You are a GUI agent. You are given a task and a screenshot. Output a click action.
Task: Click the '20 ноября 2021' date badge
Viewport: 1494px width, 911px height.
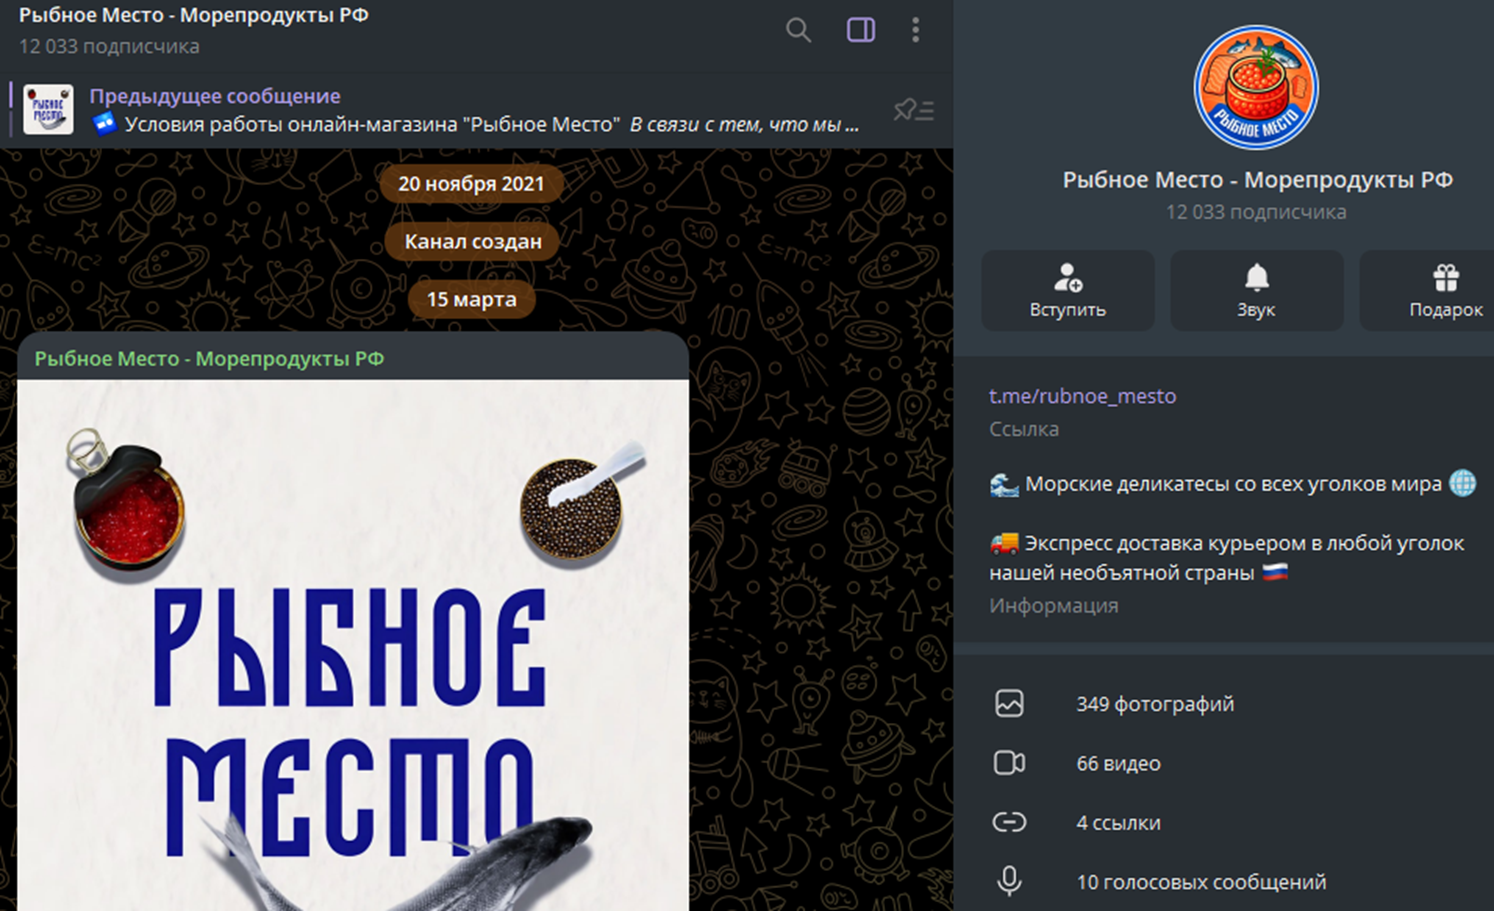pos(471,184)
